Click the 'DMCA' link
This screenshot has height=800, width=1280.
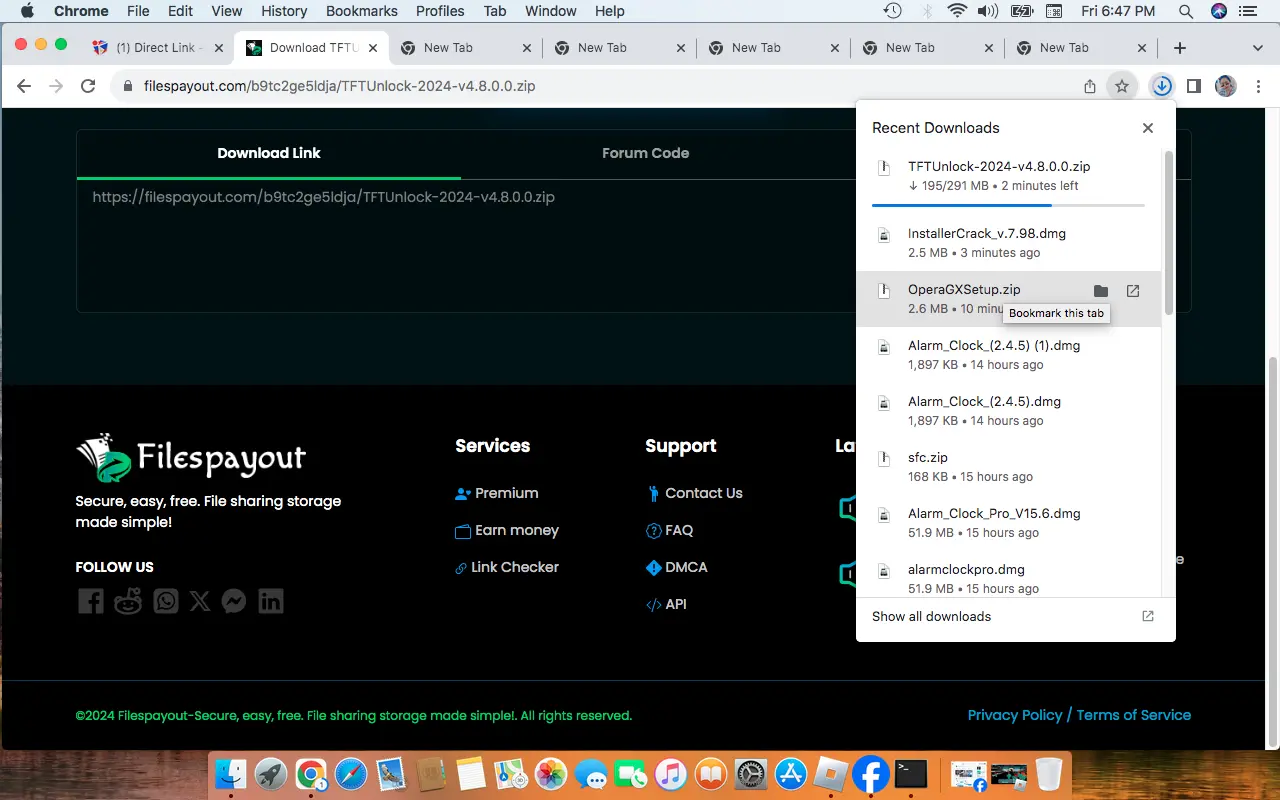[x=677, y=567]
